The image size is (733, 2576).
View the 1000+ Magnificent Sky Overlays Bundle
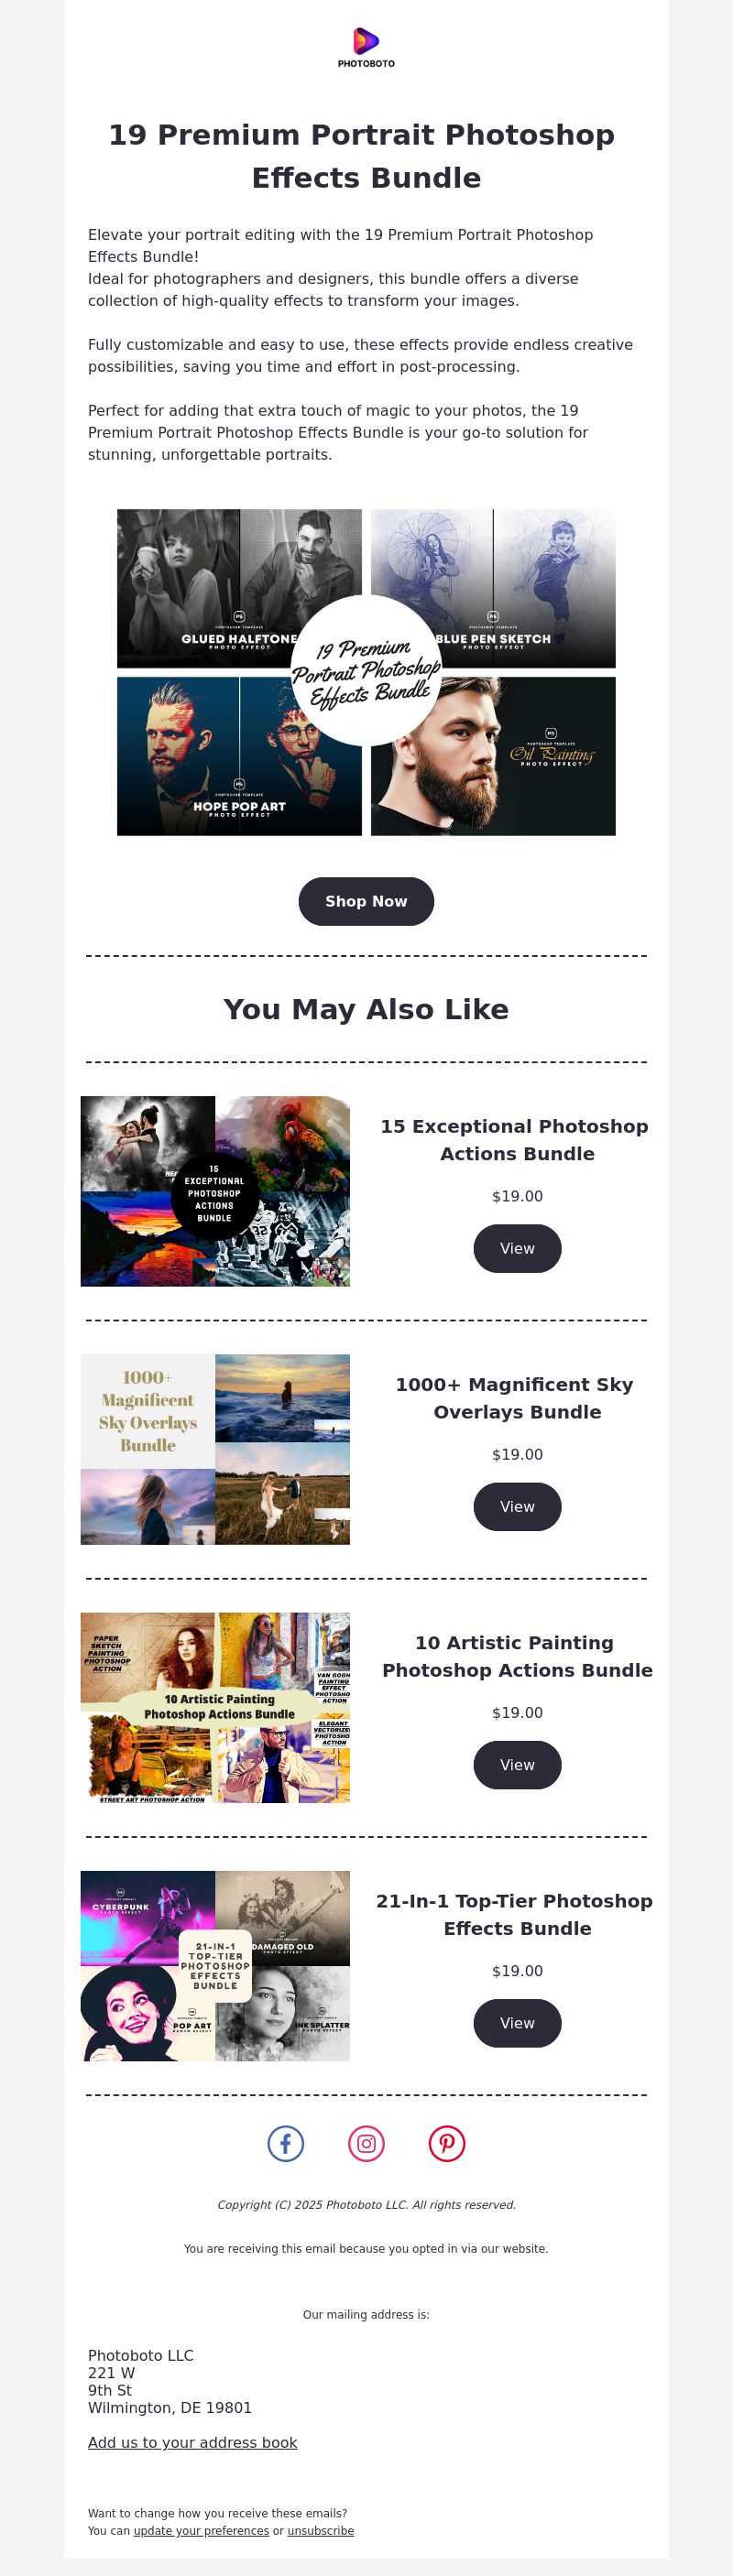(x=517, y=1506)
